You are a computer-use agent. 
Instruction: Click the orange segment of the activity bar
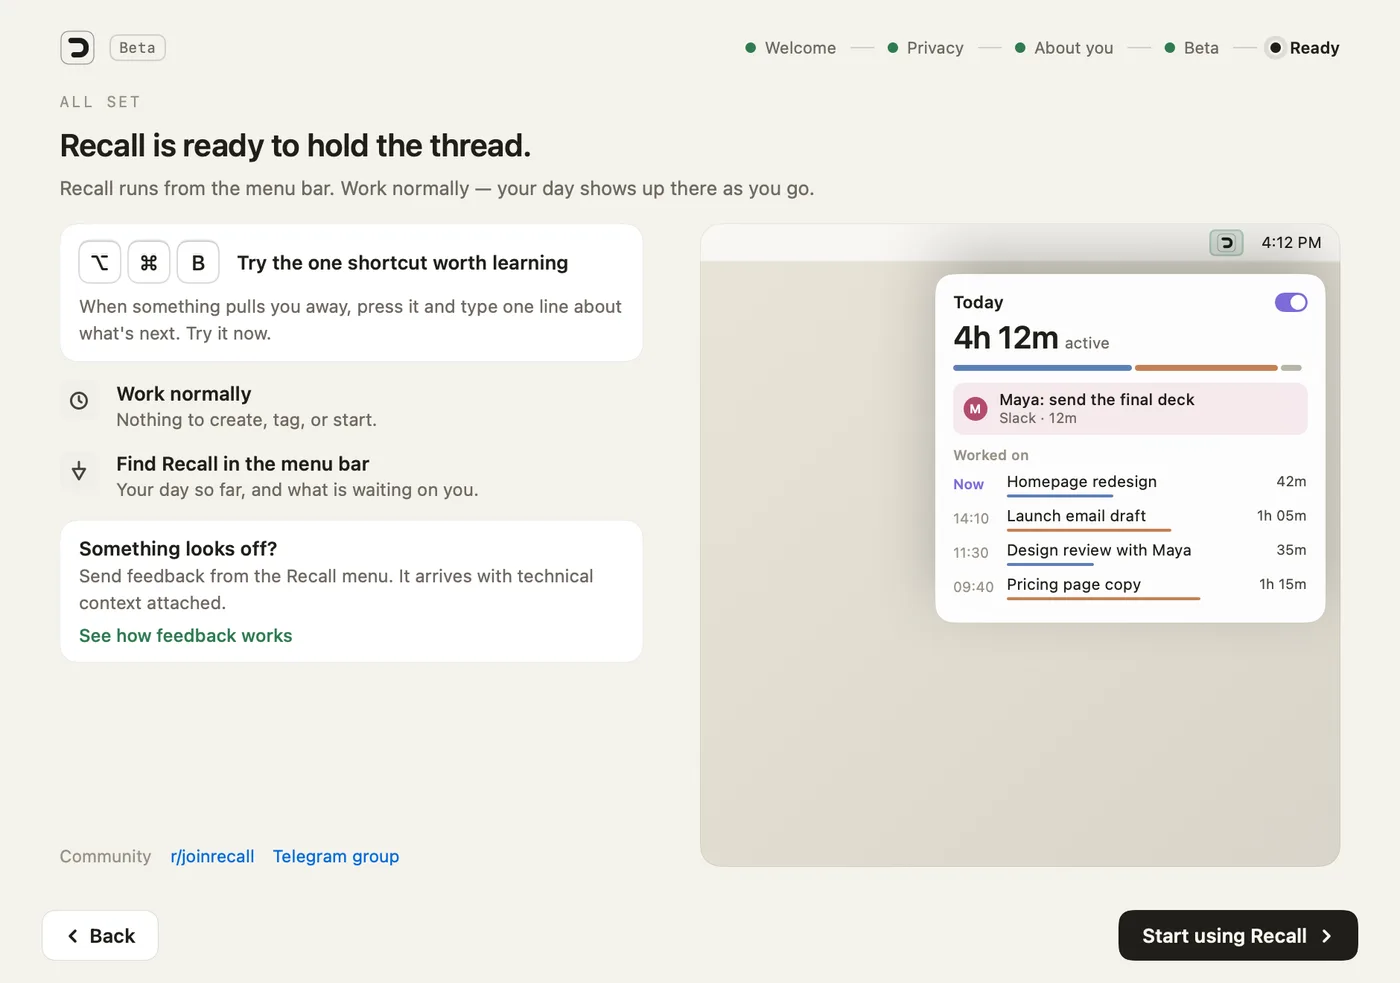point(1206,368)
